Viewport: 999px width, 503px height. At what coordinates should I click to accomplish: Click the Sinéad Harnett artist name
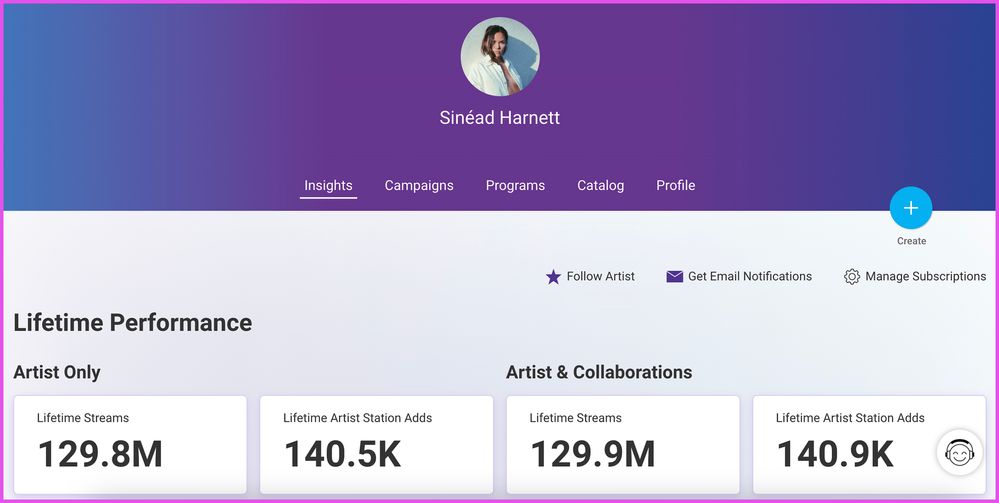[500, 118]
